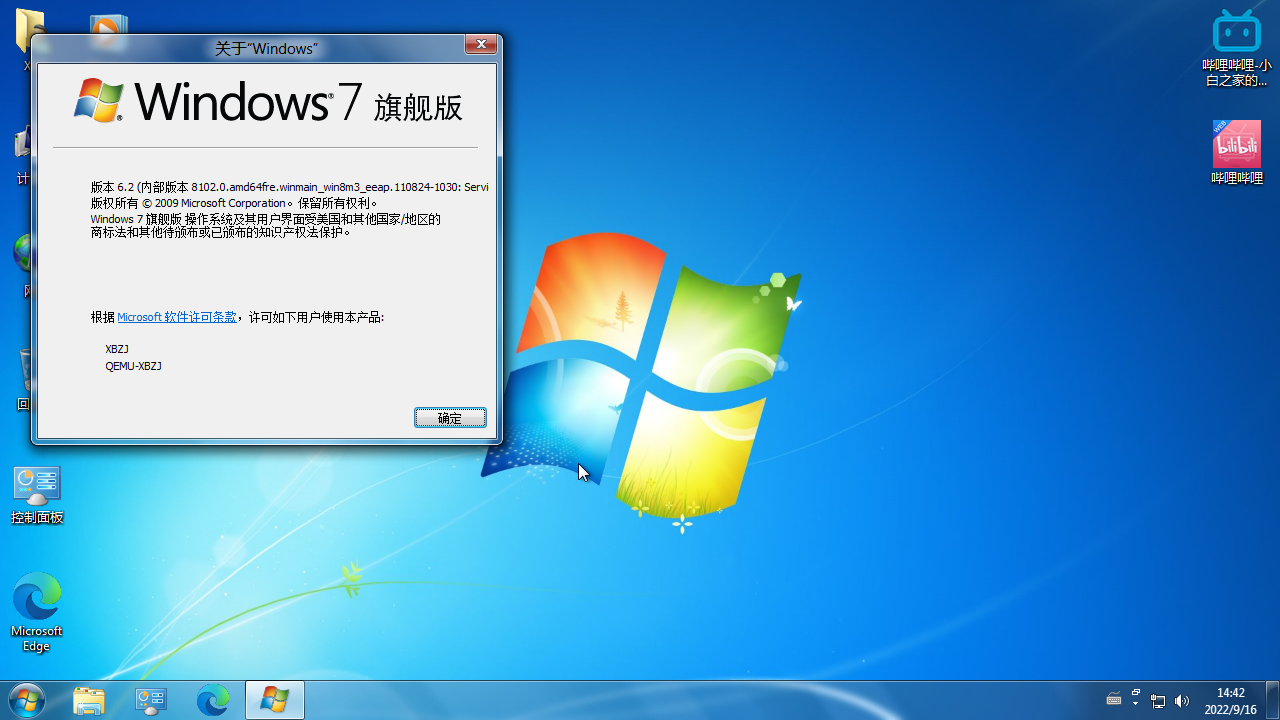Click the 商标法 legal notice line
Viewport: 1280px width, 720px height.
point(221,232)
